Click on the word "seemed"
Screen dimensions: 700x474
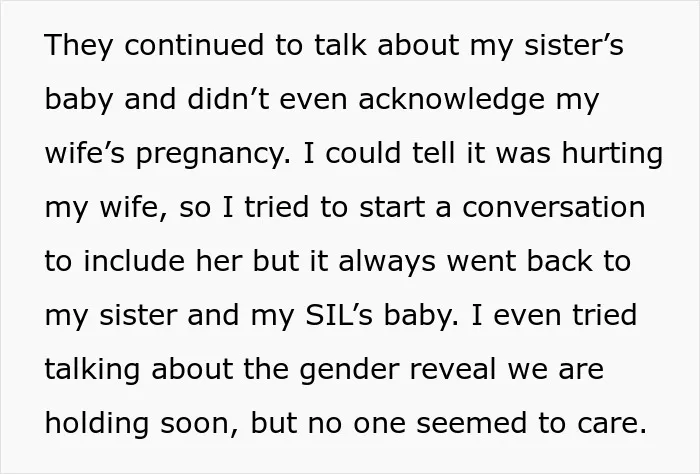[x=471, y=423]
